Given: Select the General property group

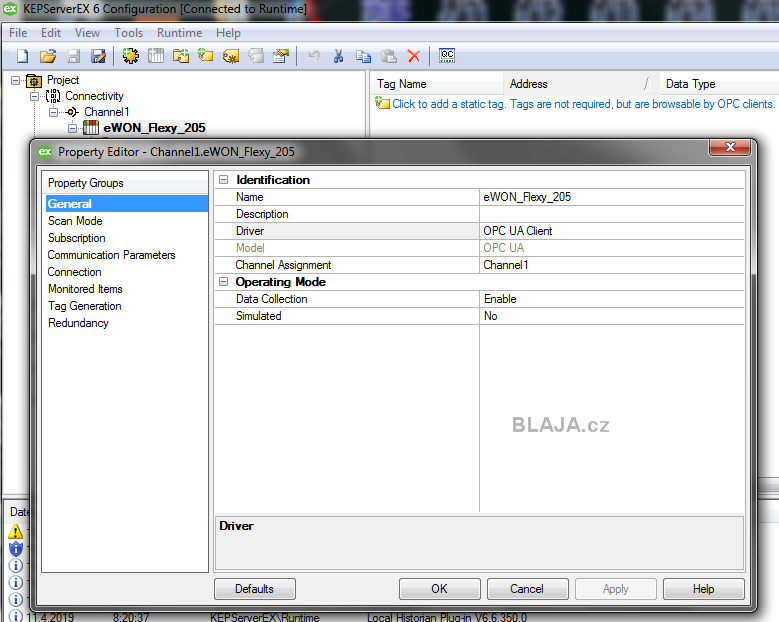Looking at the screenshot, I should [127, 204].
